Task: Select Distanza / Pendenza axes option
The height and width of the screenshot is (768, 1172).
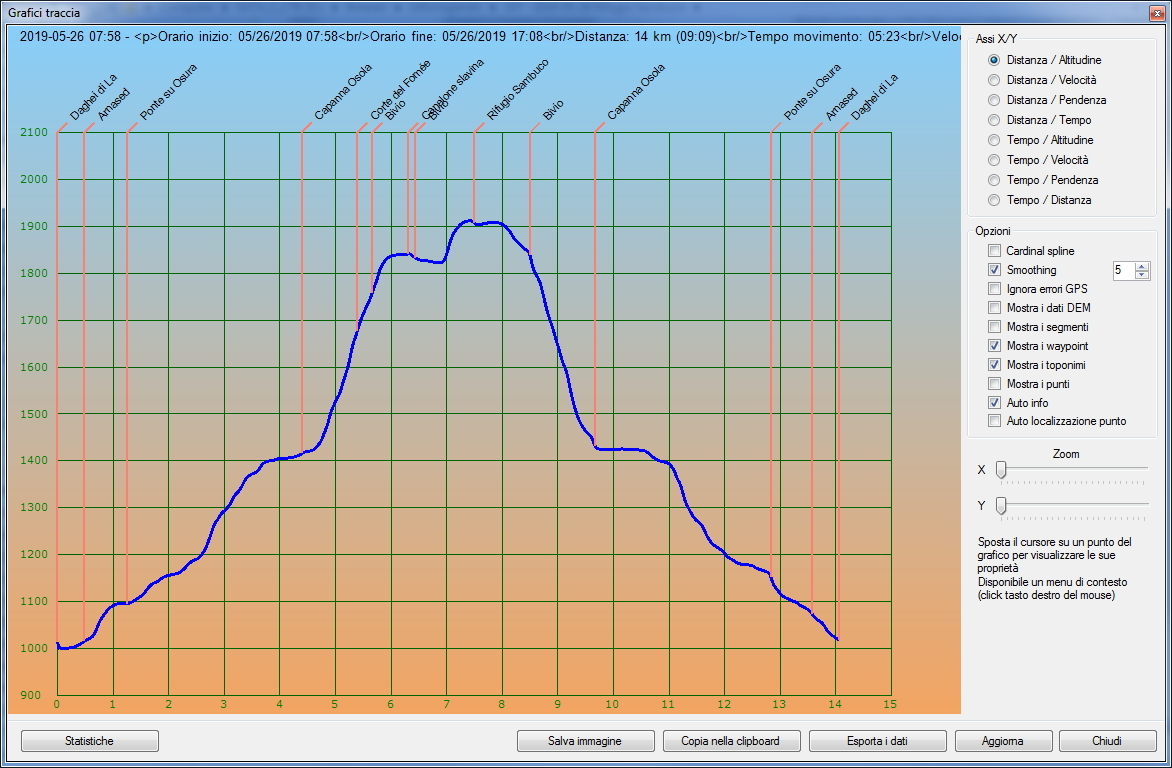Action: click(x=994, y=100)
